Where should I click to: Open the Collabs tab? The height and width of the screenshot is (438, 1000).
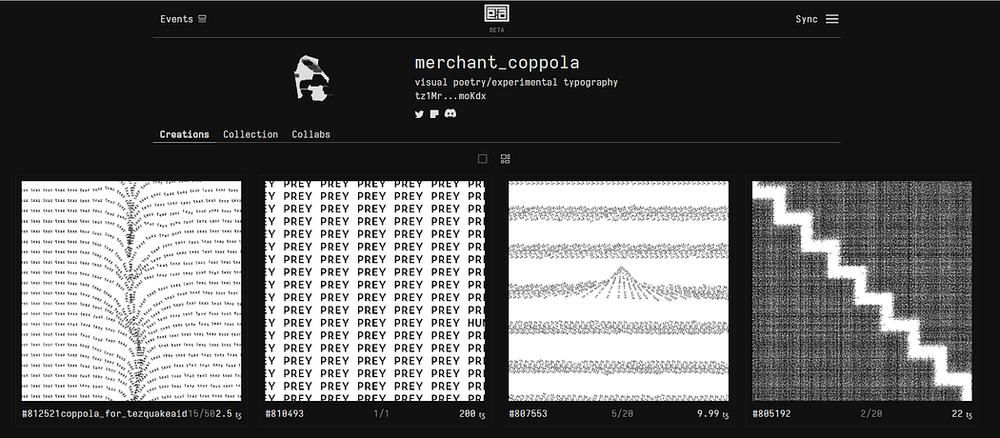click(x=311, y=134)
